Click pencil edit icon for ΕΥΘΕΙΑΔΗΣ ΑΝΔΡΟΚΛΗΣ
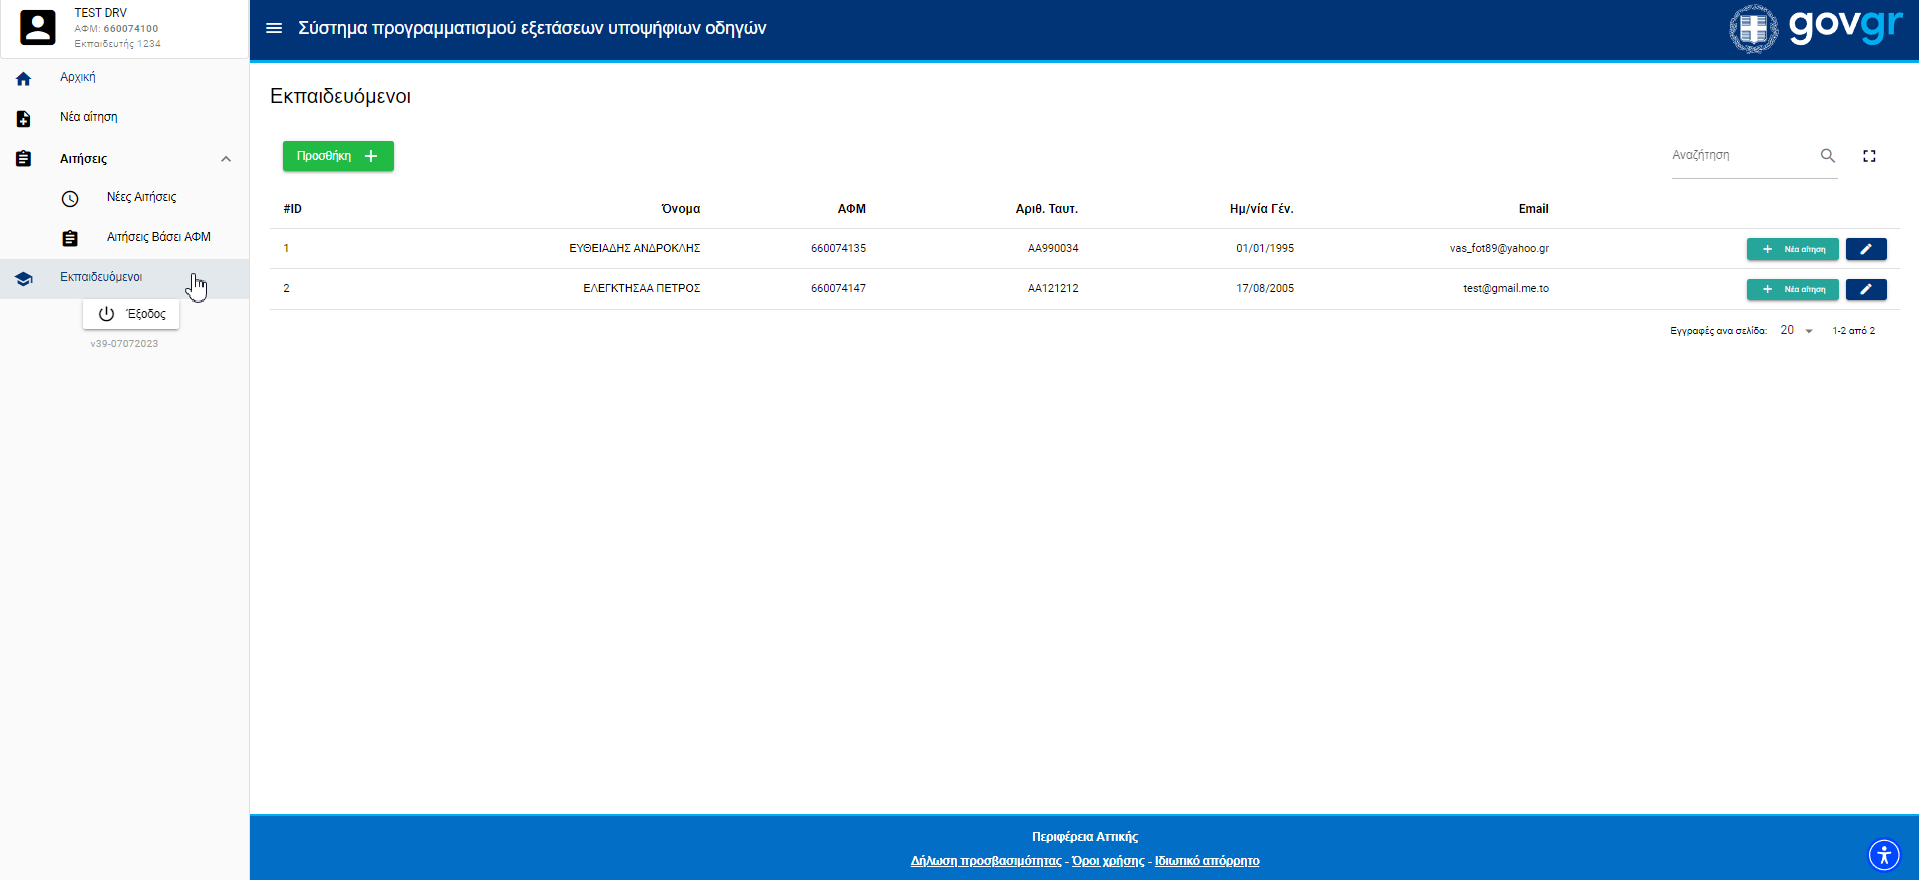The image size is (1919, 880). coord(1865,249)
